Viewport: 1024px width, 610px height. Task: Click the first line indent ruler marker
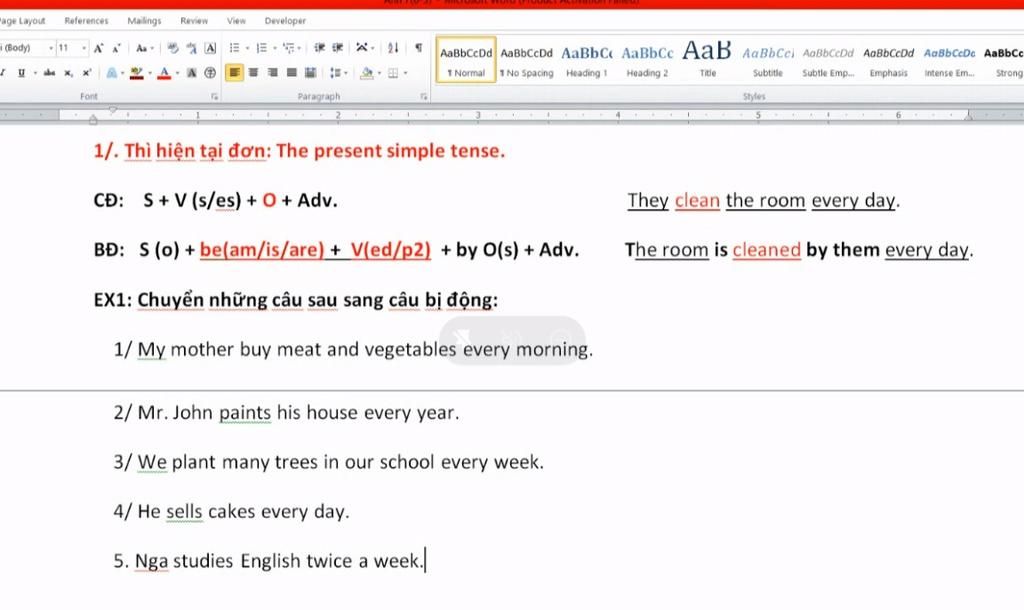113,110
